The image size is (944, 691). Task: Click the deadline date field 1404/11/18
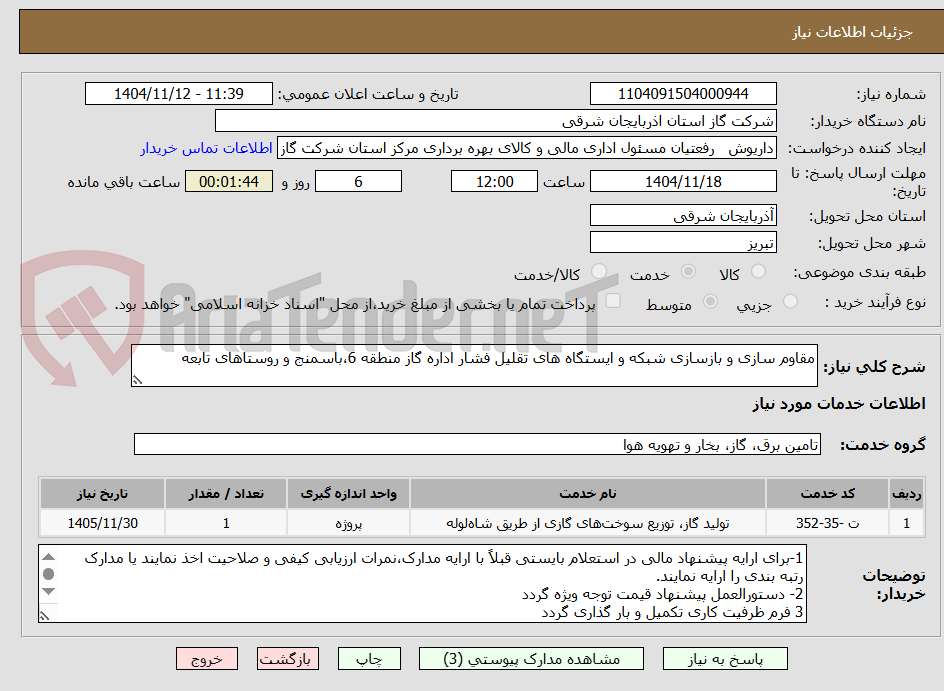(x=683, y=181)
